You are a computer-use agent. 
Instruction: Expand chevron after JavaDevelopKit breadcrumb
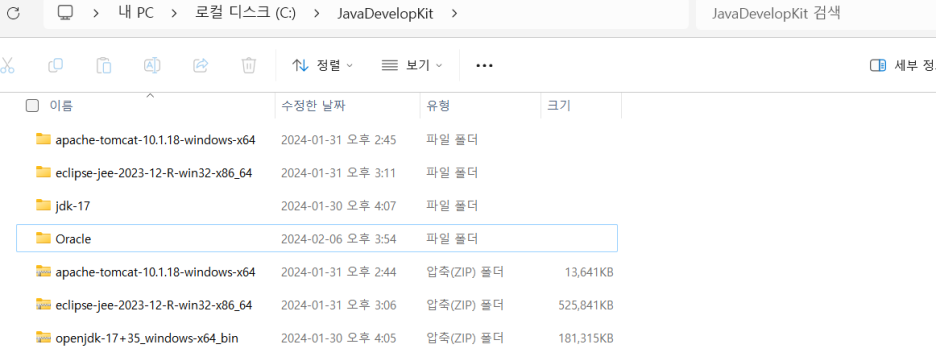tap(455, 13)
